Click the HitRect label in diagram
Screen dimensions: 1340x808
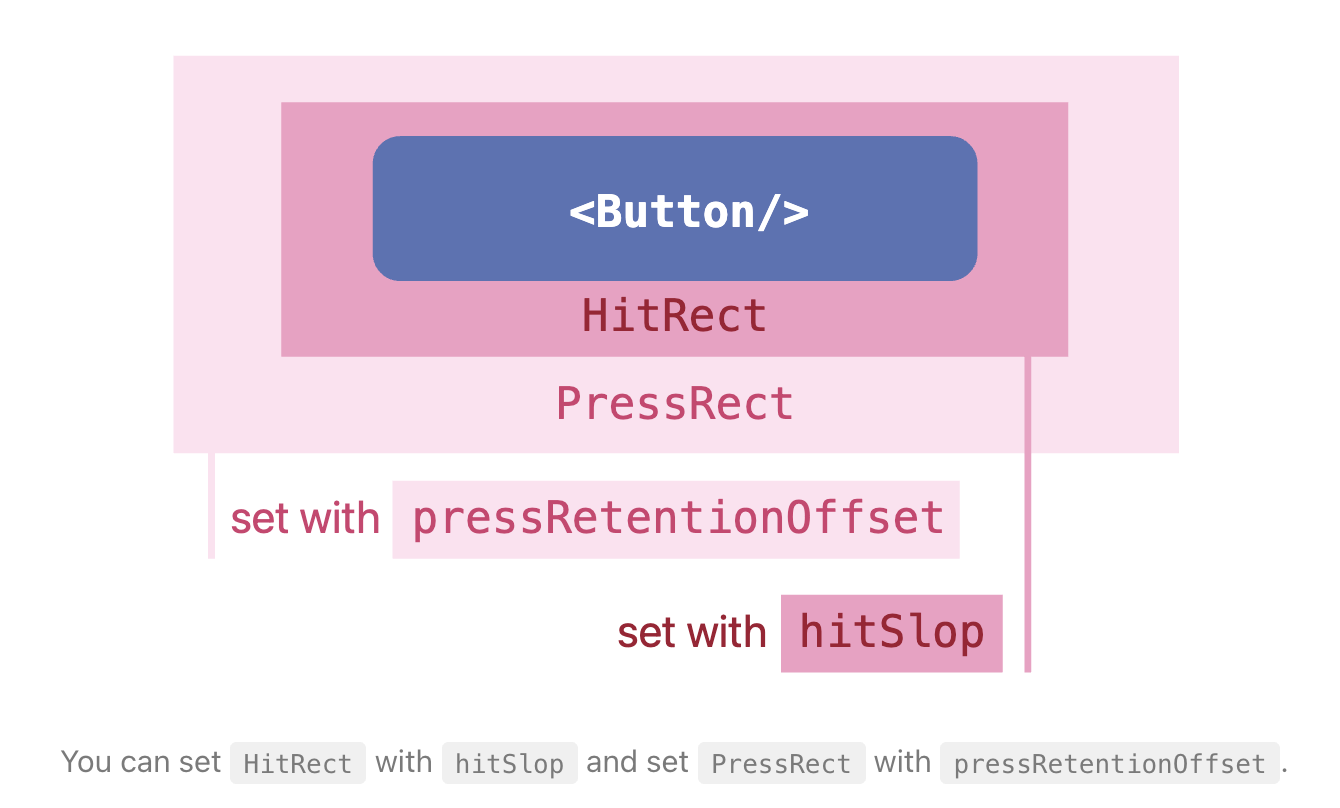coord(675,316)
